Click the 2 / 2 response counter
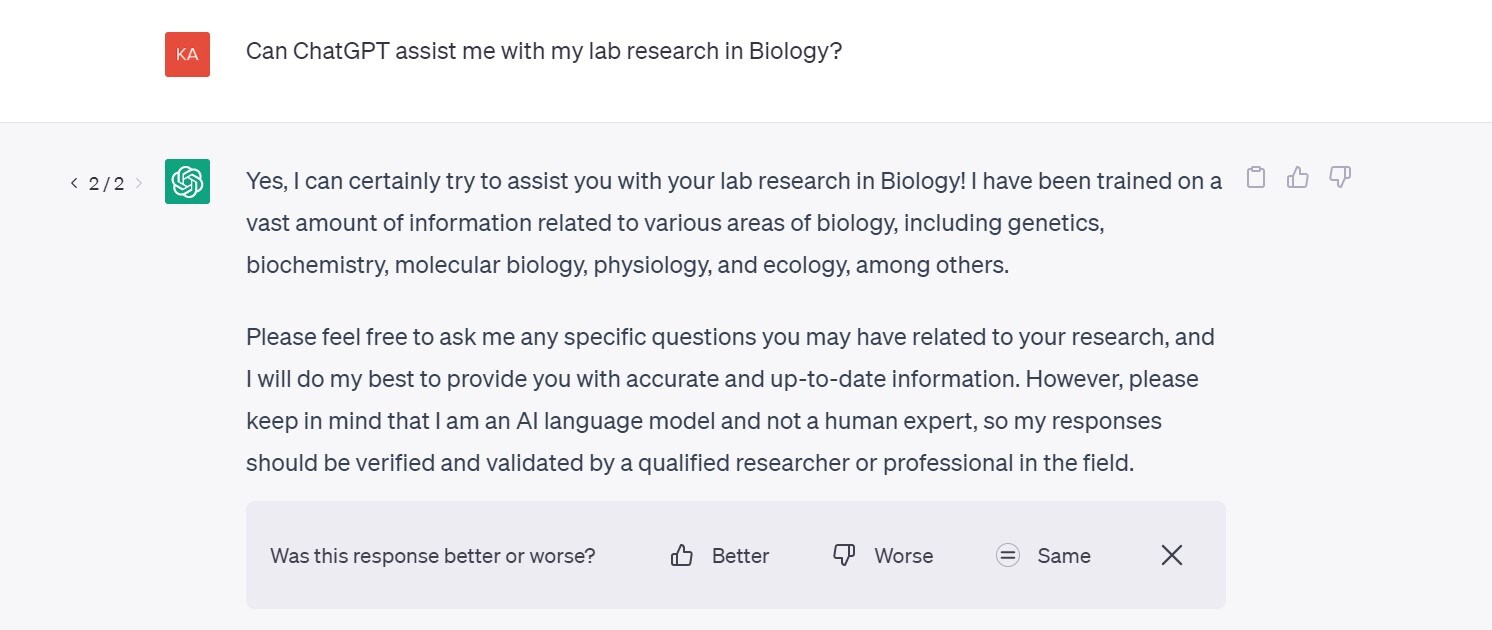Screen dimensions: 1492x630 pyautogui.click(x=106, y=183)
